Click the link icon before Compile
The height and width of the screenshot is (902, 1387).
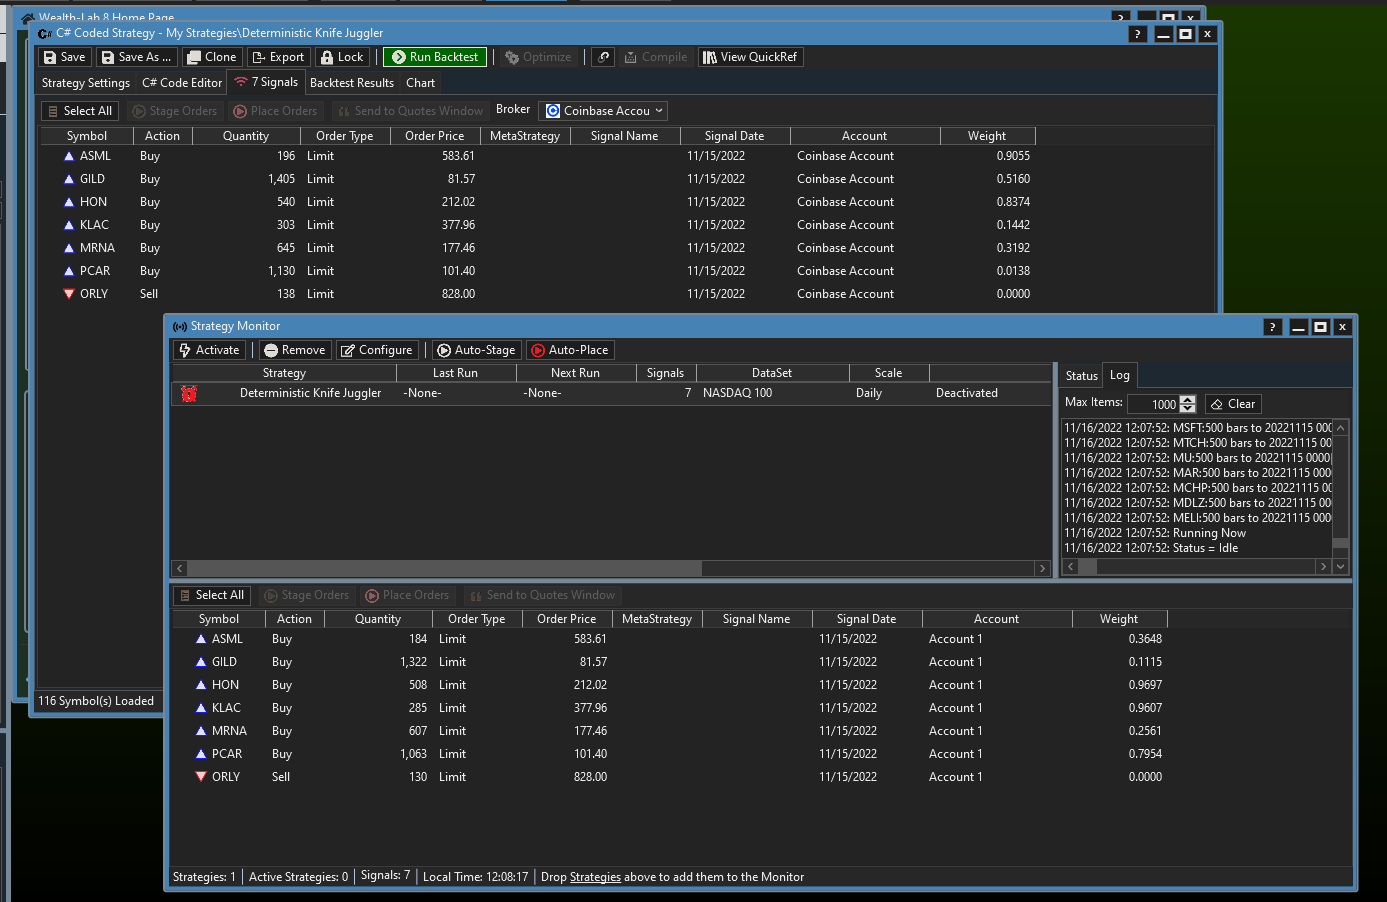pos(603,57)
